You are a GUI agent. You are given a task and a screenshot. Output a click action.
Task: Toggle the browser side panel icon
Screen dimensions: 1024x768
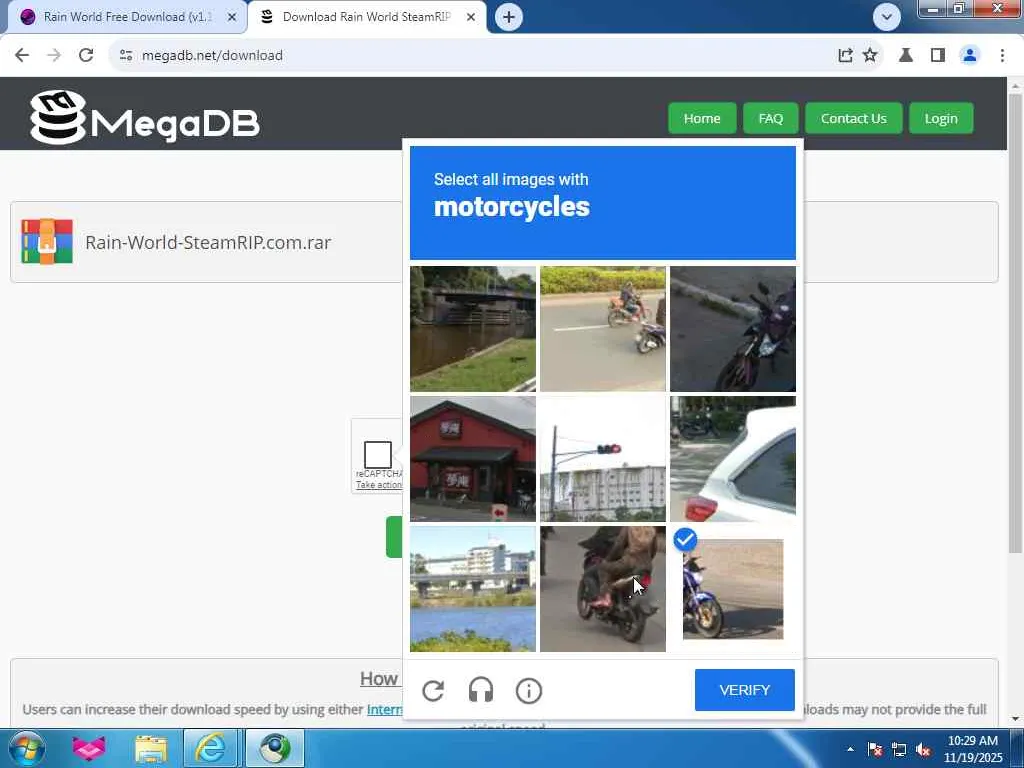click(938, 56)
